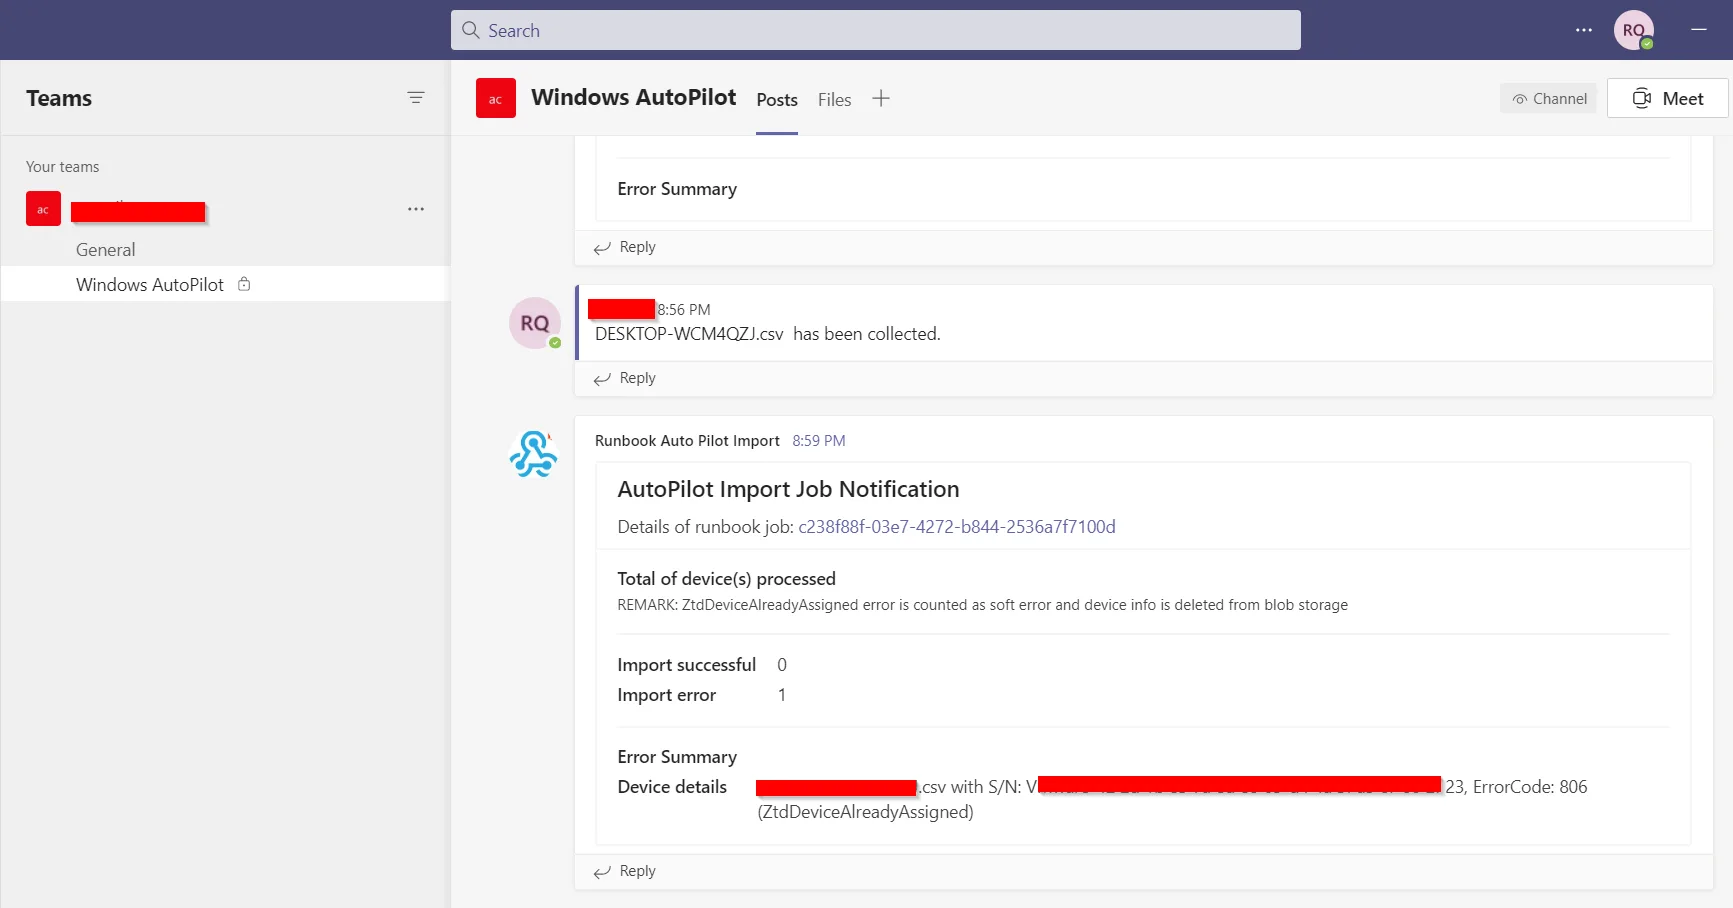Switch to the Files tab
1733x908 pixels.
click(834, 100)
